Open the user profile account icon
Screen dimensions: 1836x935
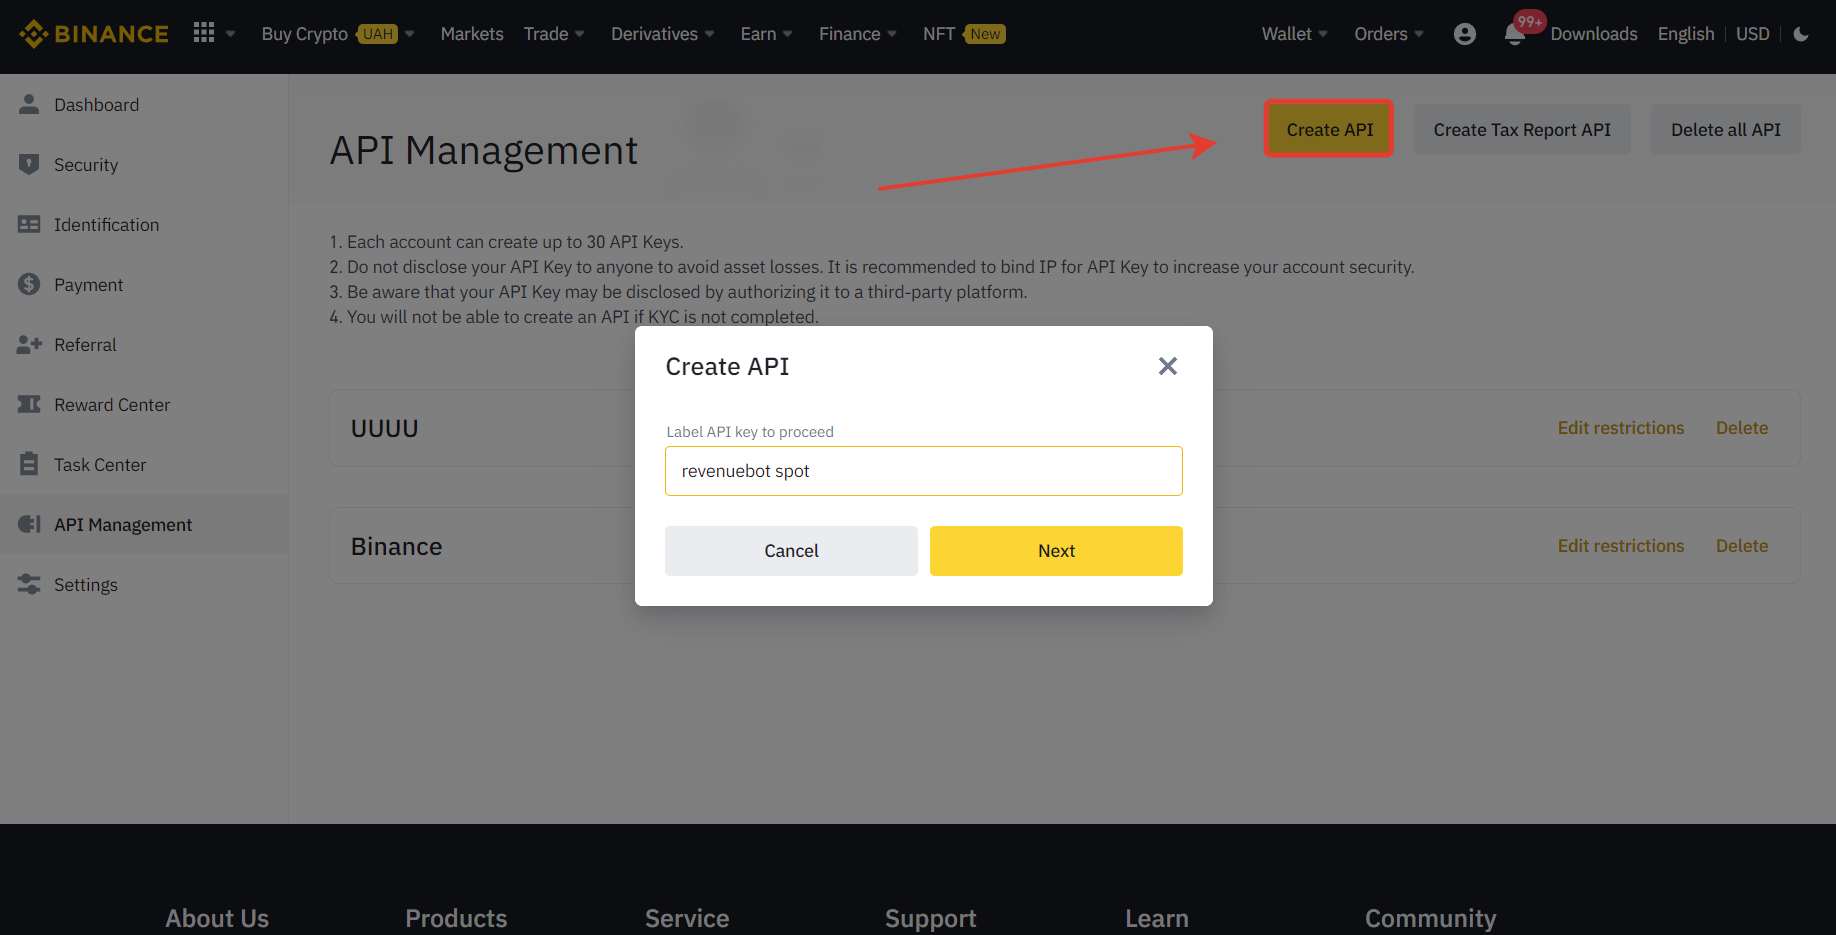pos(1465,34)
